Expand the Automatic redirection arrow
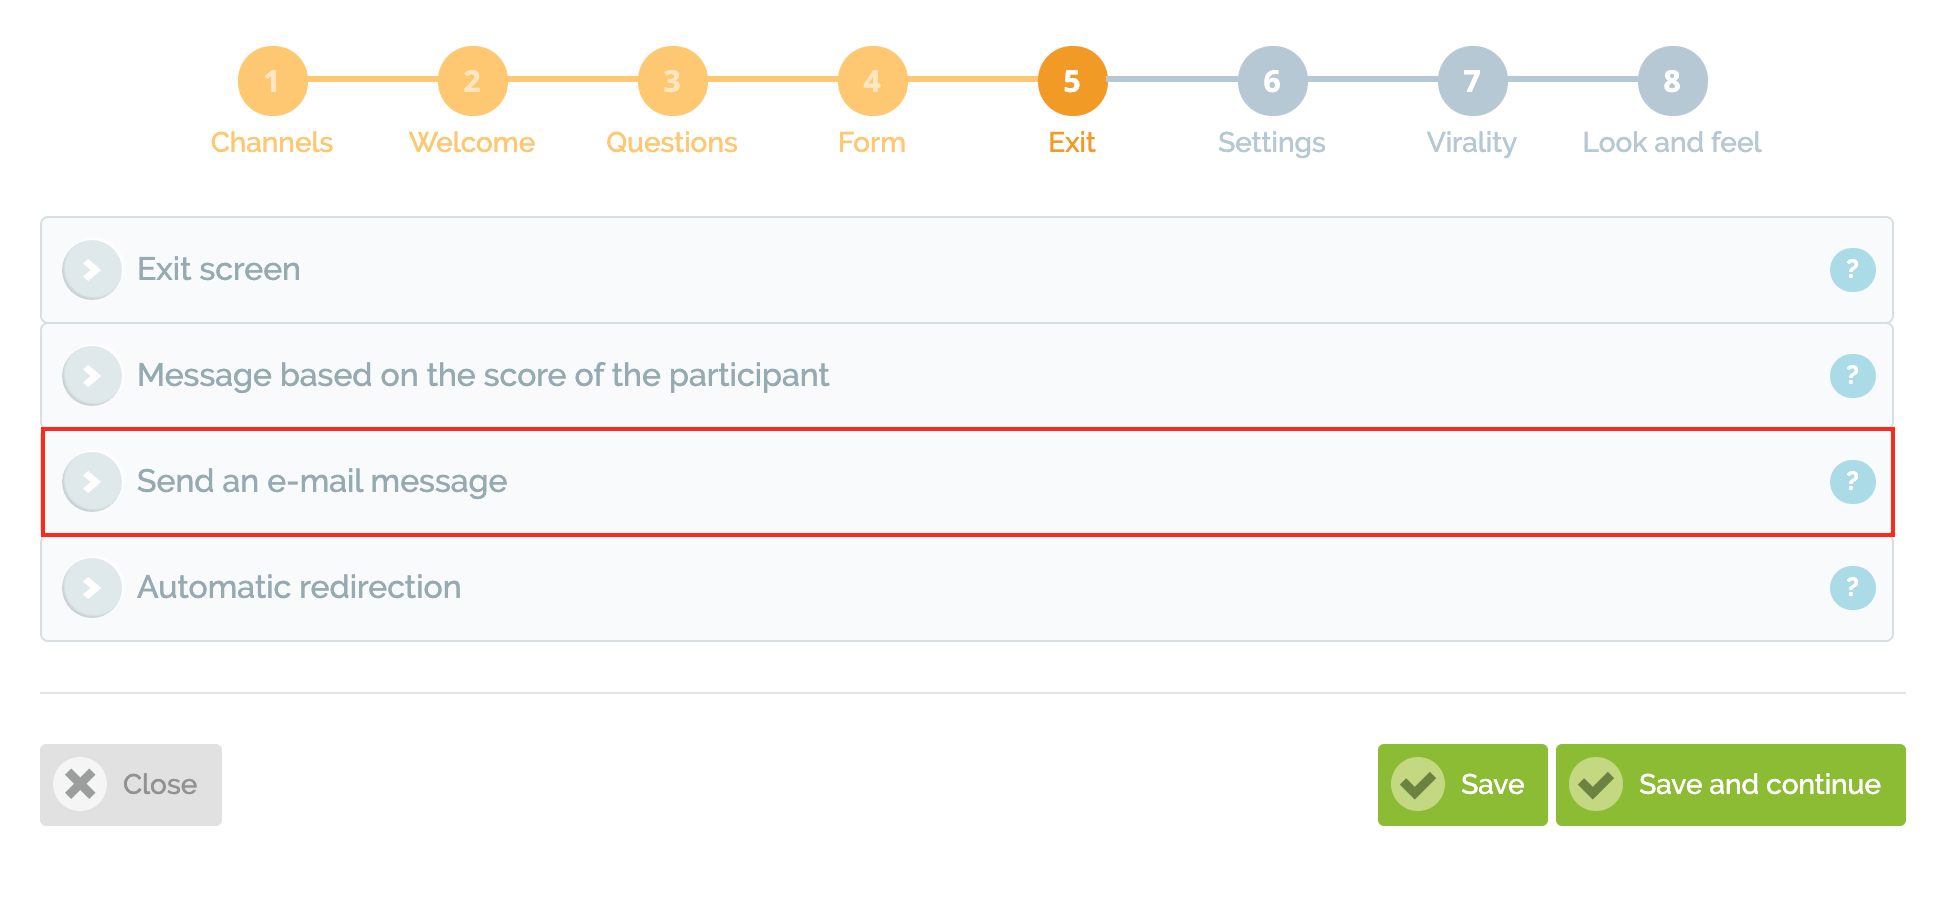 point(92,588)
